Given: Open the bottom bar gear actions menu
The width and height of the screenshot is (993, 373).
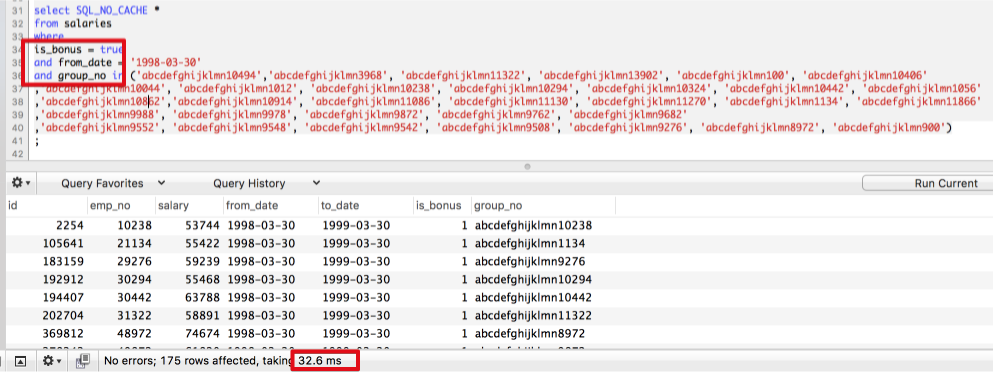Looking at the screenshot, I should click(52, 361).
